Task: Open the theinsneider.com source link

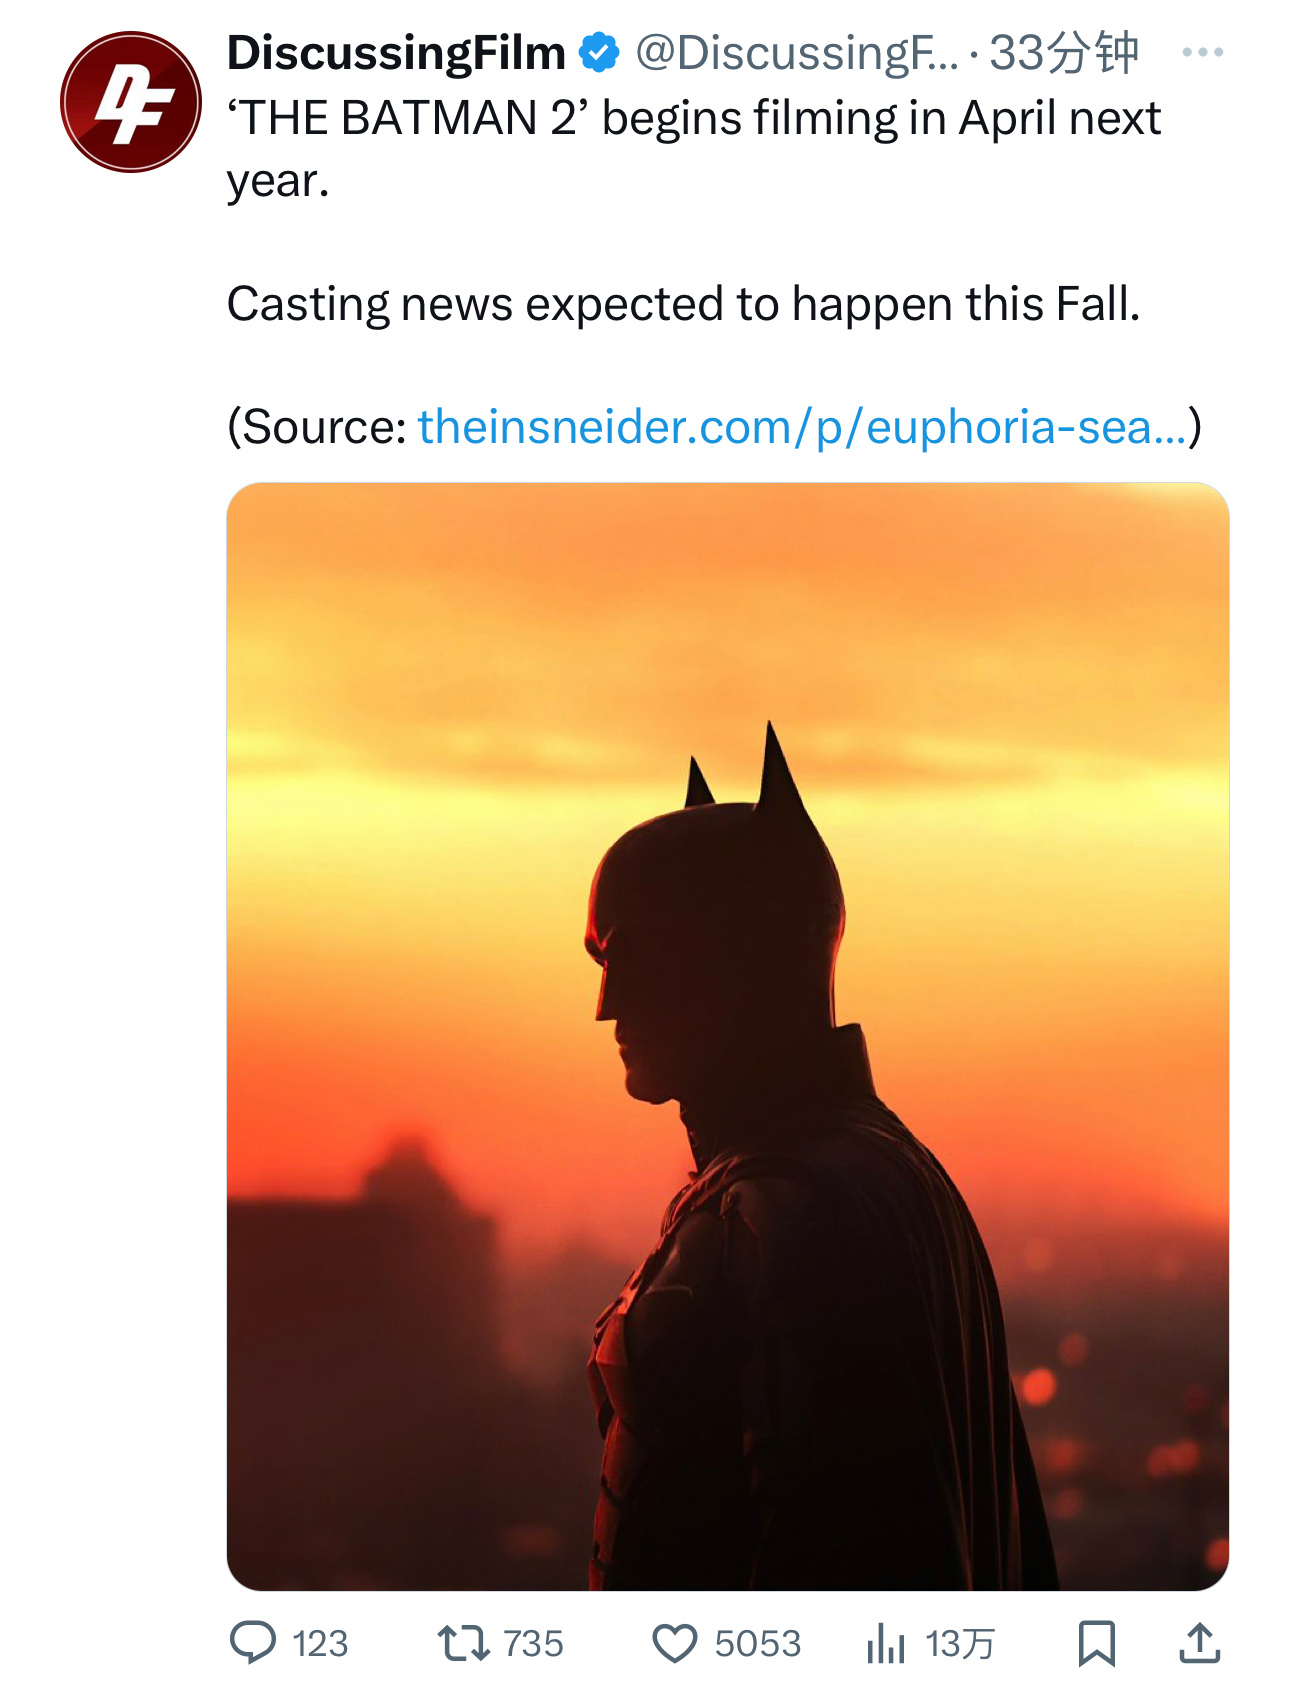Action: click(802, 427)
